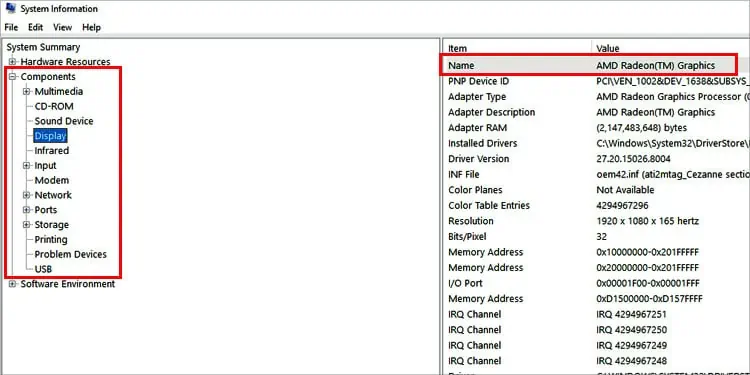Expand the Software Environment node
Viewport: 750px width, 375px height.
coord(12,284)
